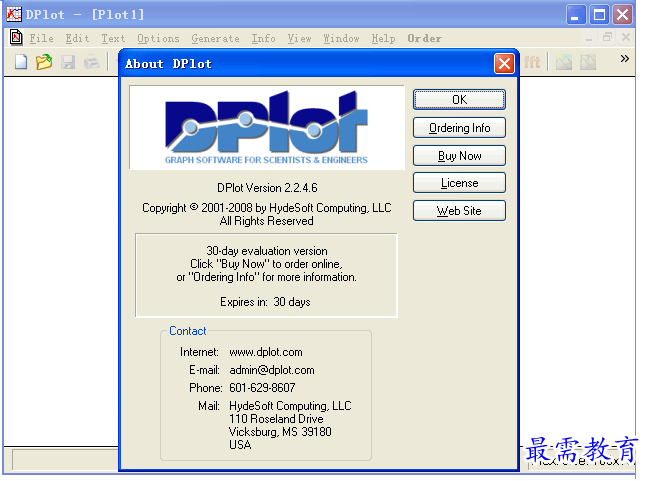
Task: Maximize the DPlot main window
Action: [x=599, y=15]
